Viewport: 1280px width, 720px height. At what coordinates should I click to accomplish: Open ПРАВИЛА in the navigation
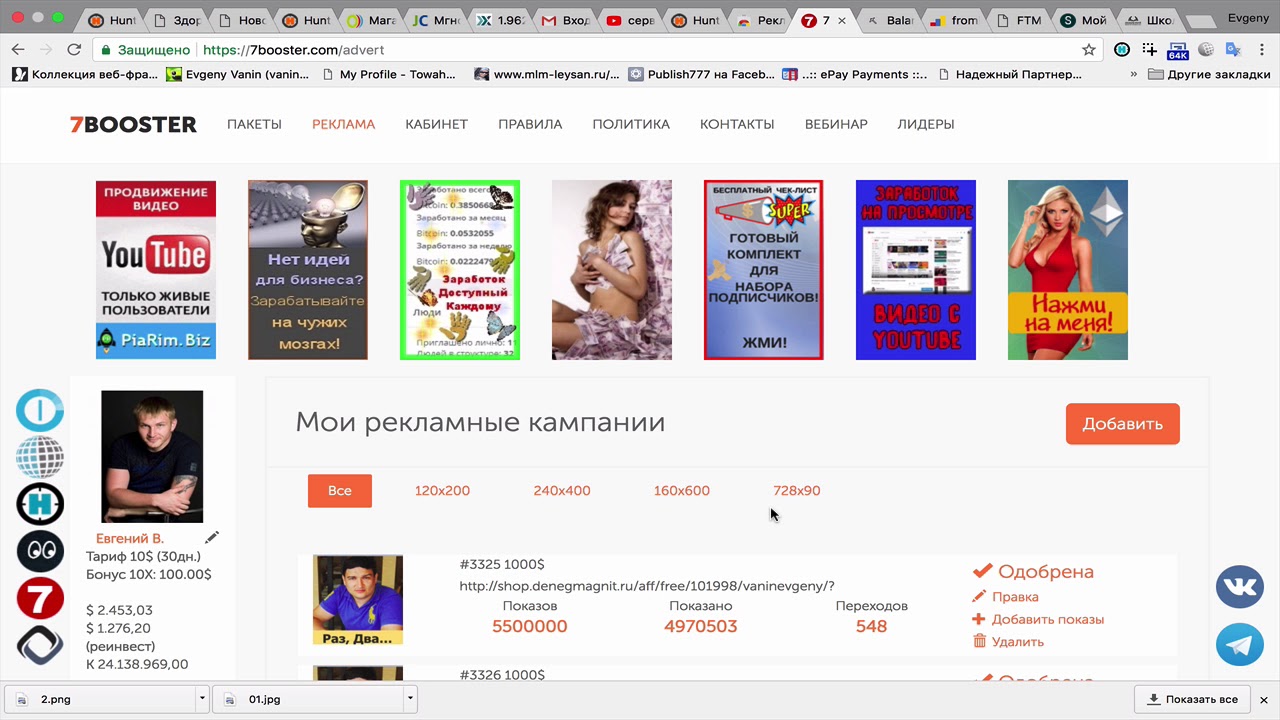pyautogui.click(x=530, y=124)
